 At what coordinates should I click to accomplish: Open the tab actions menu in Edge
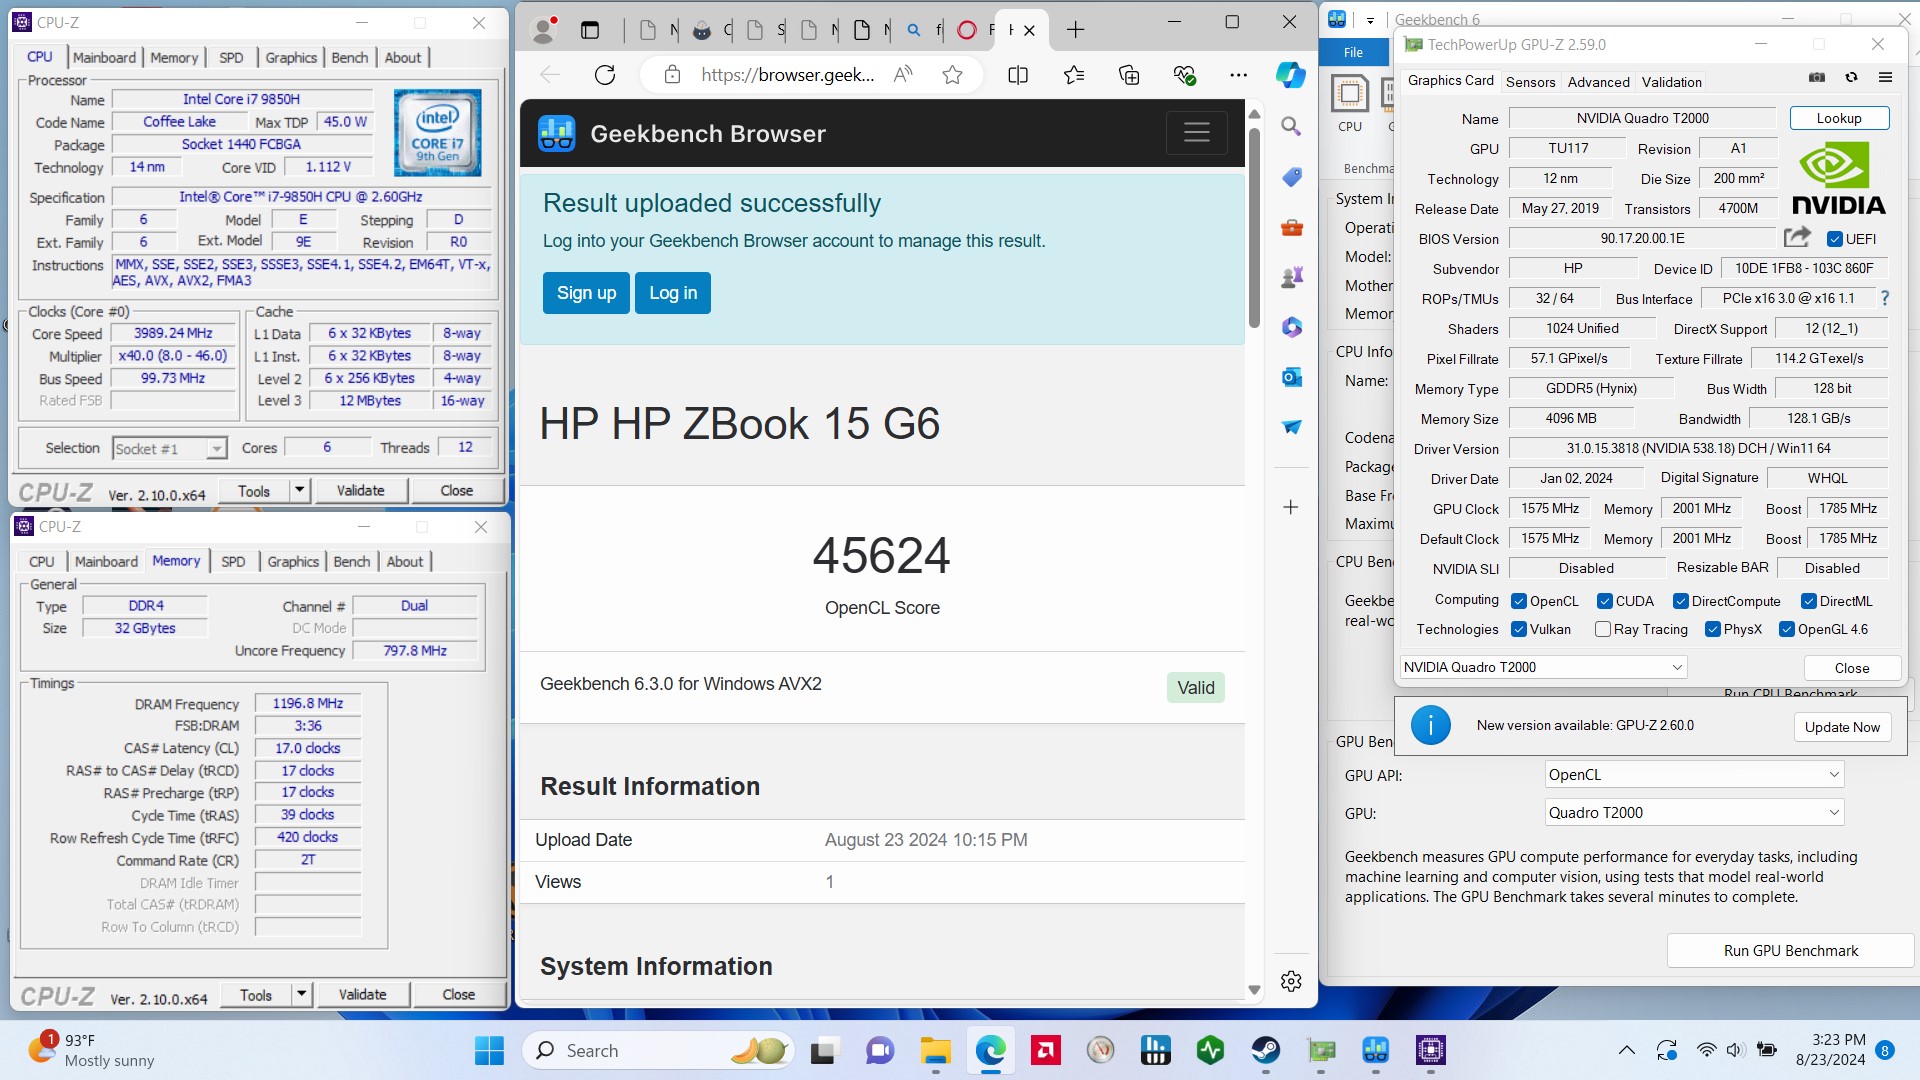click(590, 30)
